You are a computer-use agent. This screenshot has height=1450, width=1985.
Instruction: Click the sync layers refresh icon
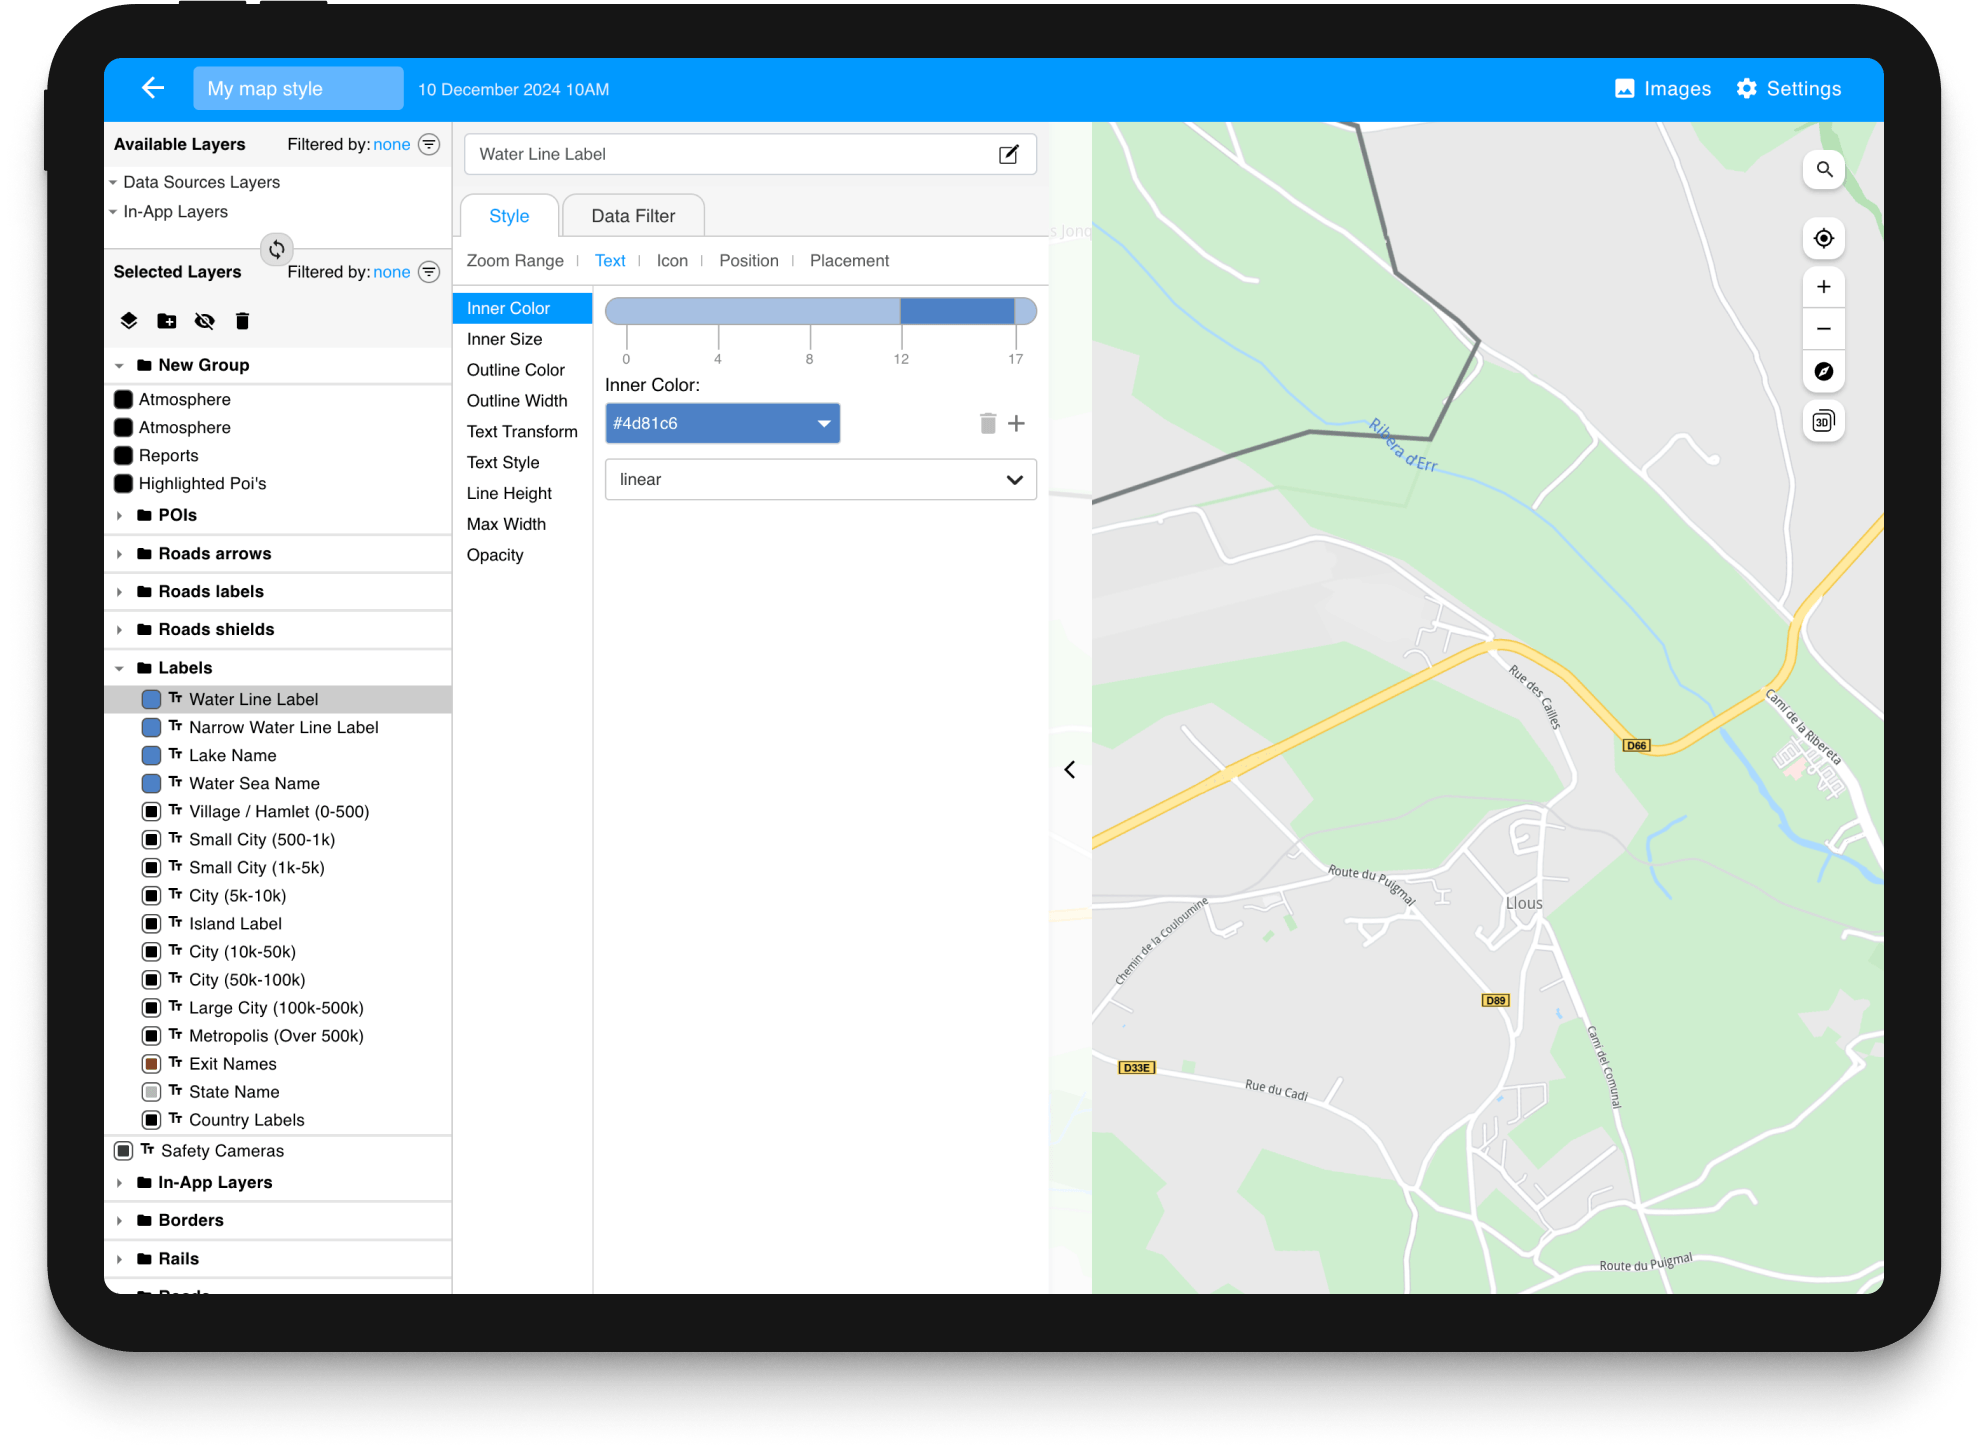click(277, 249)
